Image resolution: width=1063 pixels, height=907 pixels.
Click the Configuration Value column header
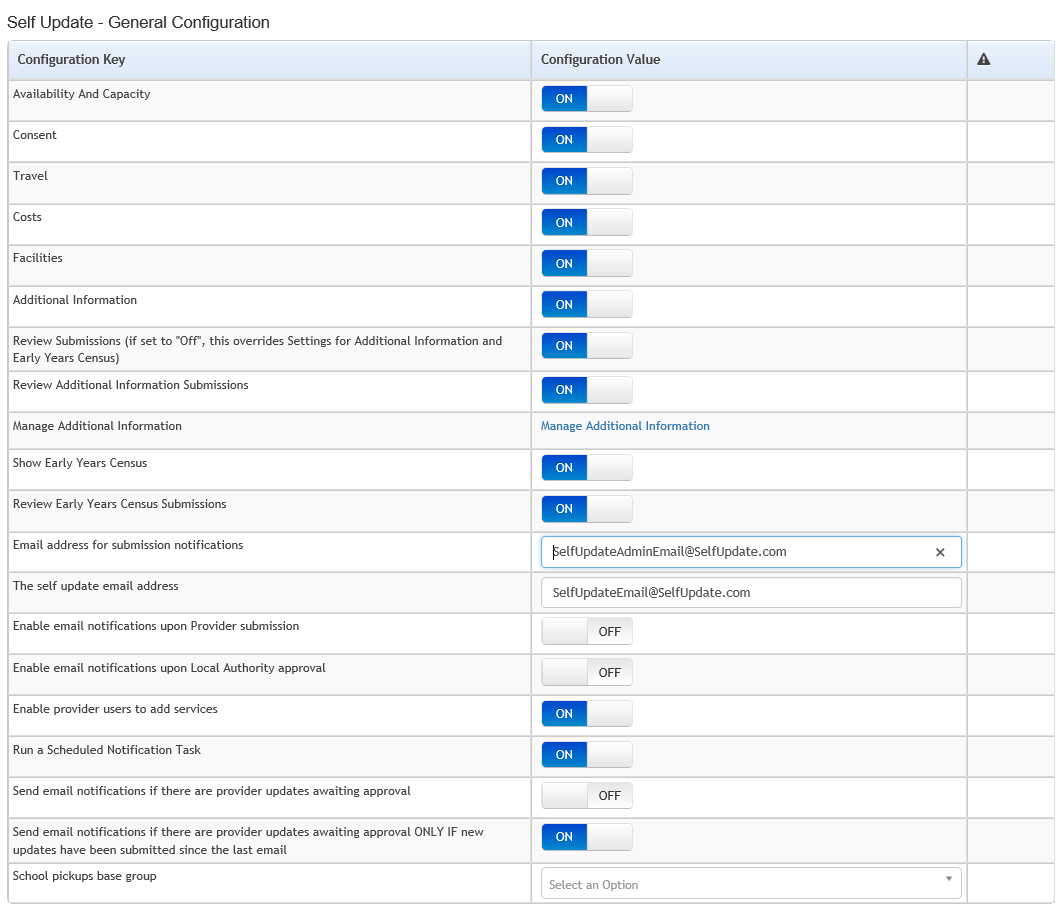[749, 60]
